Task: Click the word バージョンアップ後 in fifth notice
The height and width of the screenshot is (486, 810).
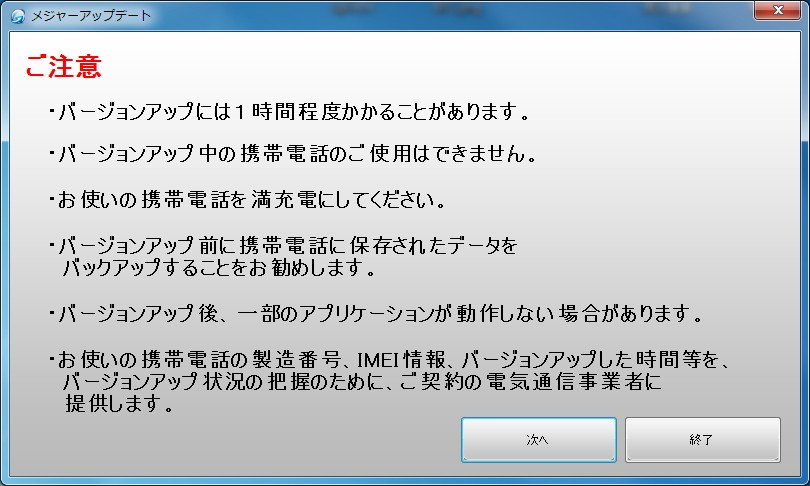Action: pos(139,313)
